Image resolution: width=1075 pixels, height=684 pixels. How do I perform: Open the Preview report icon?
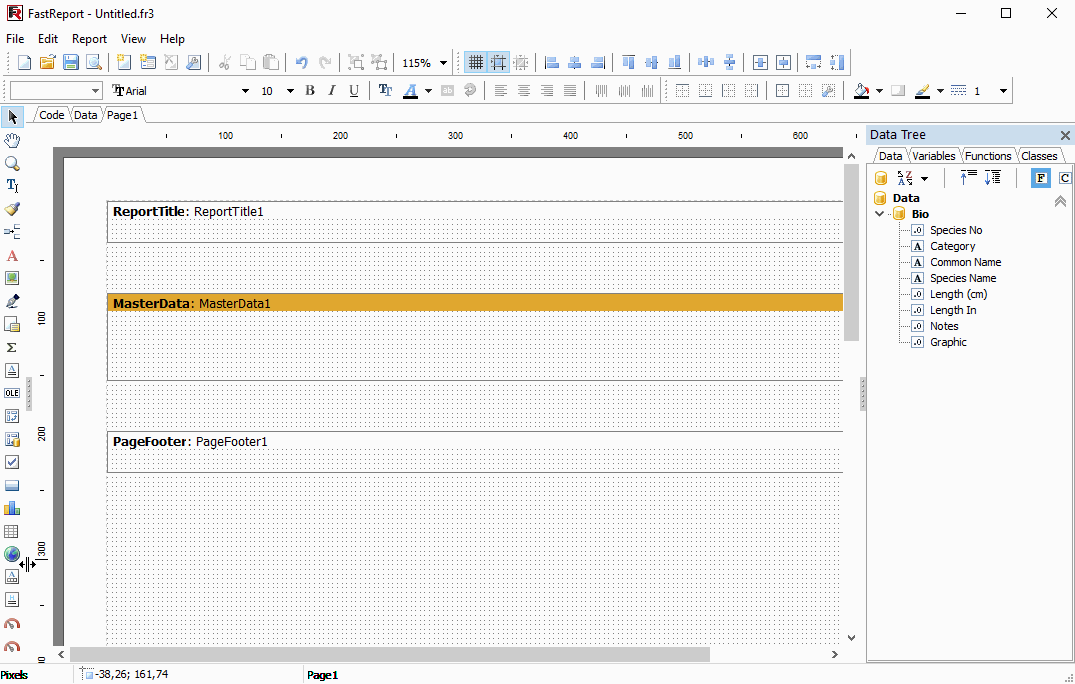coord(94,63)
